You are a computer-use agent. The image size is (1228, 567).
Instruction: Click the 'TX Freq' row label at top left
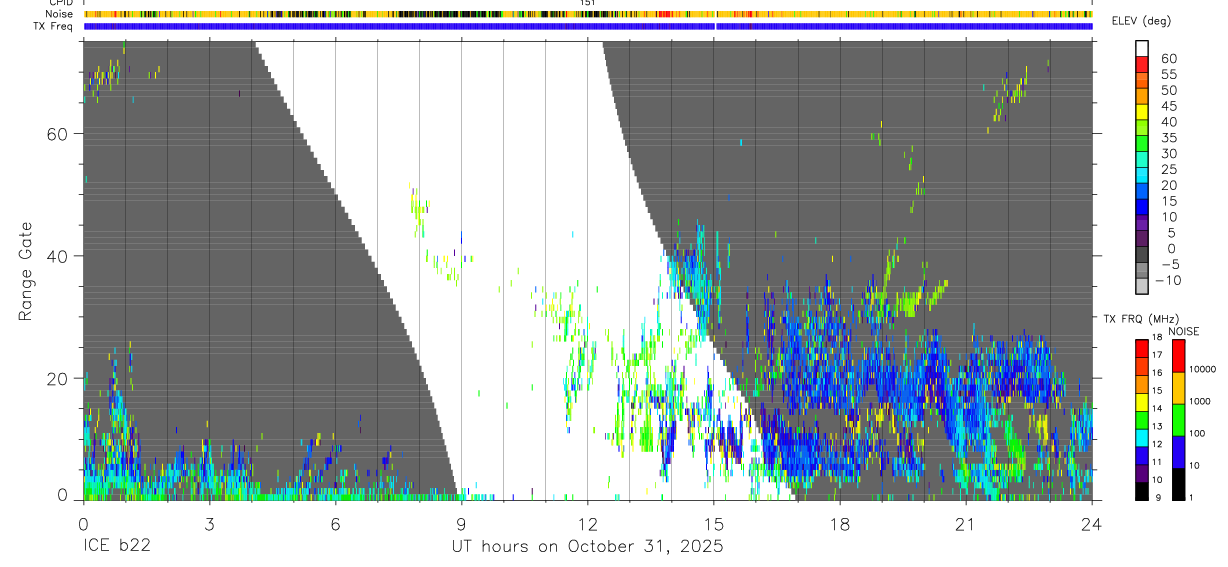[x=53, y=26]
